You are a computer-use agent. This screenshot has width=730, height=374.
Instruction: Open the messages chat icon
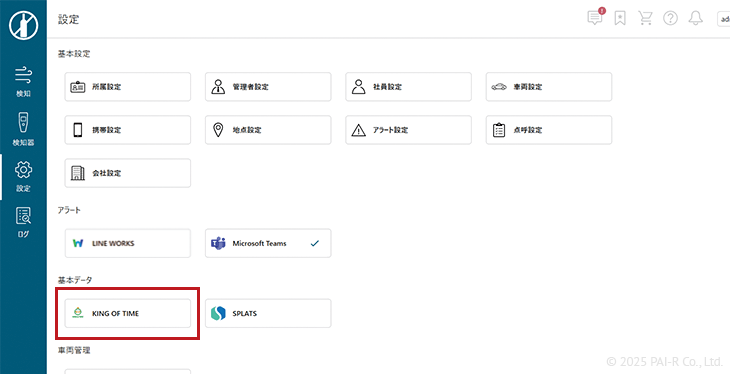[x=595, y=18]
